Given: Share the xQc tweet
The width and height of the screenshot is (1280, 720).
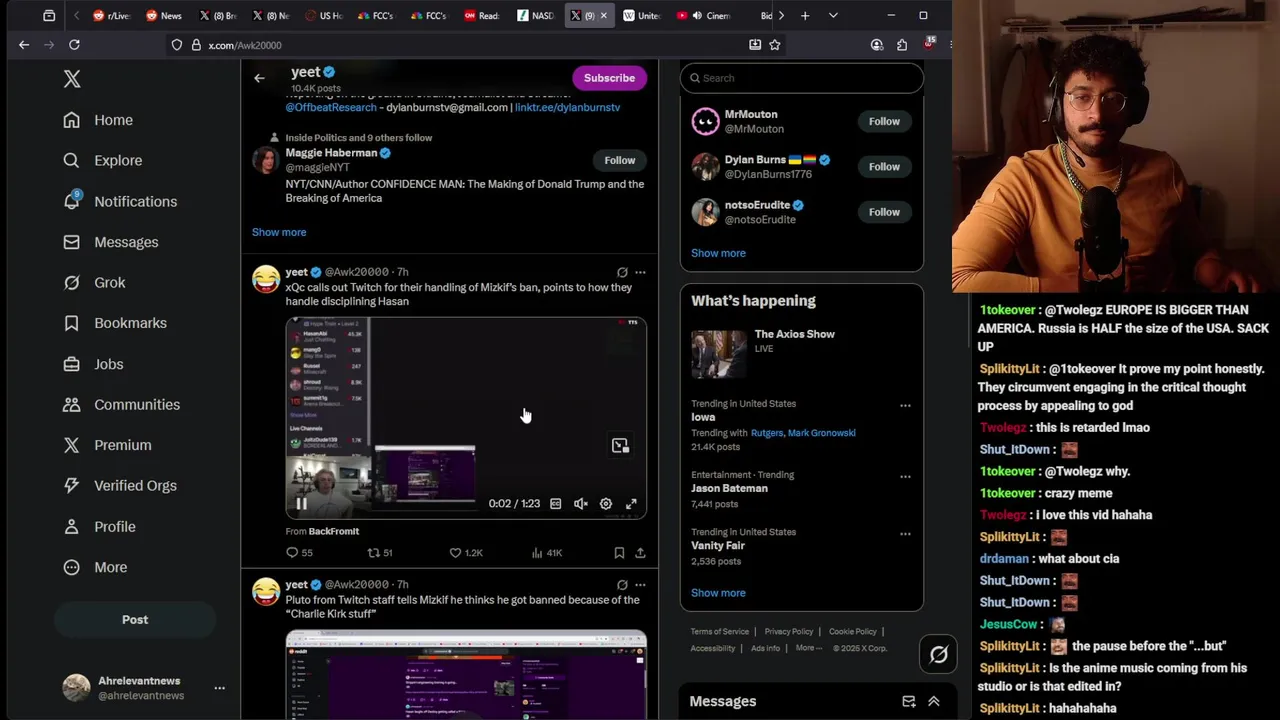Looking at the screenshot, I should pos(640,552).
